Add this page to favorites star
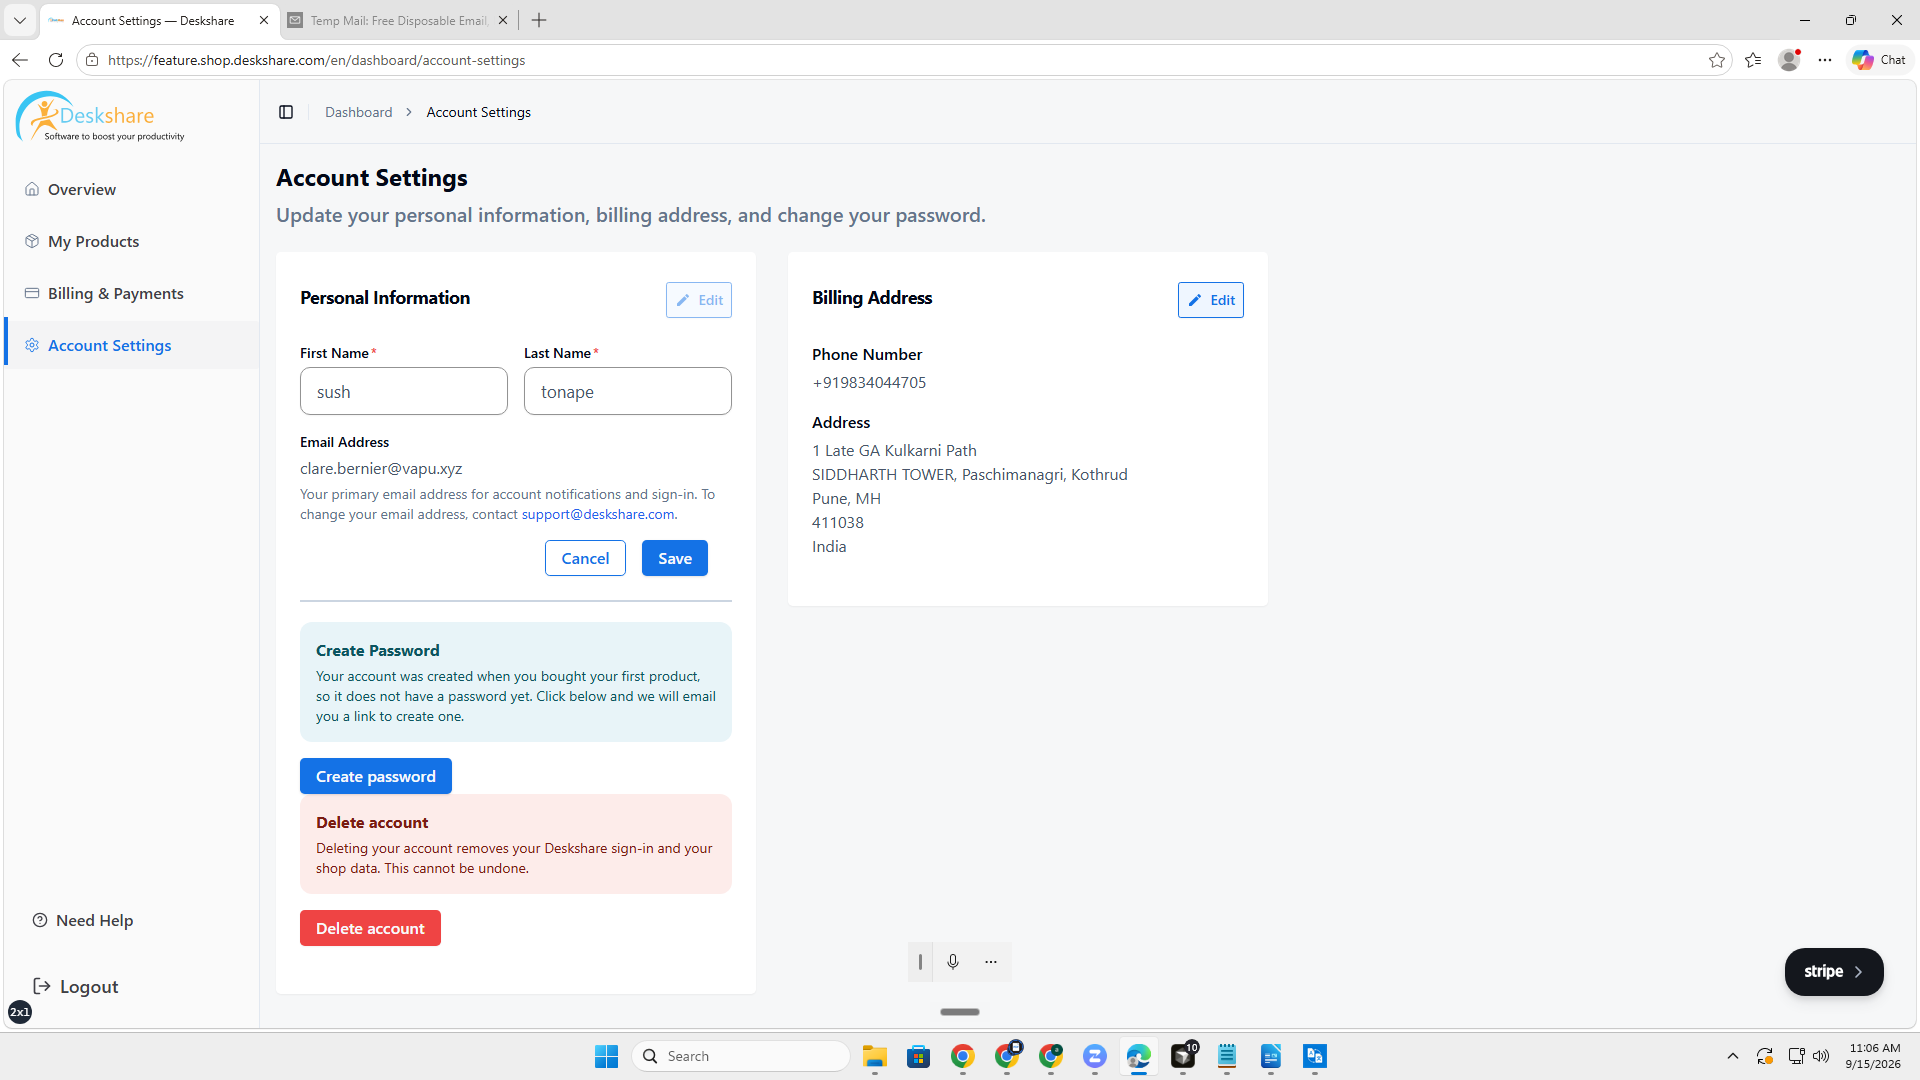This screenshot has width=1920, height=1080. coord(1717,60)
